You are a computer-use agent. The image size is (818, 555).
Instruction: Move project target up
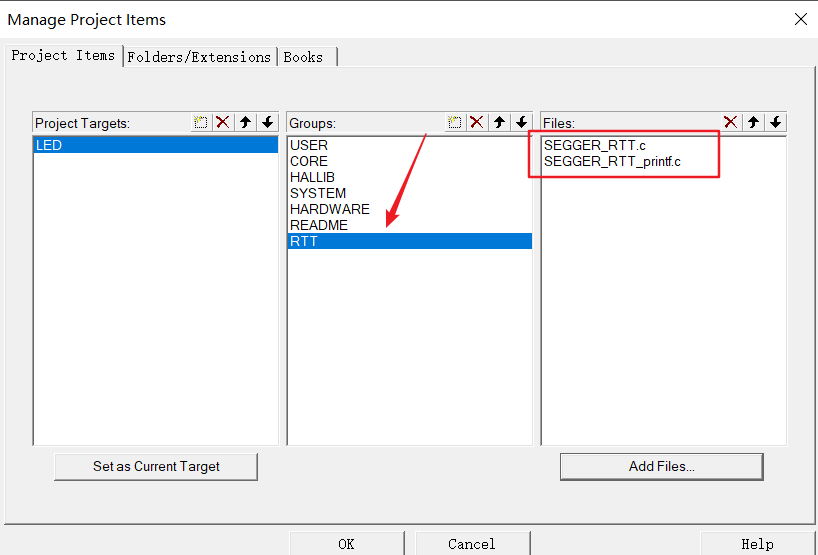245,123
